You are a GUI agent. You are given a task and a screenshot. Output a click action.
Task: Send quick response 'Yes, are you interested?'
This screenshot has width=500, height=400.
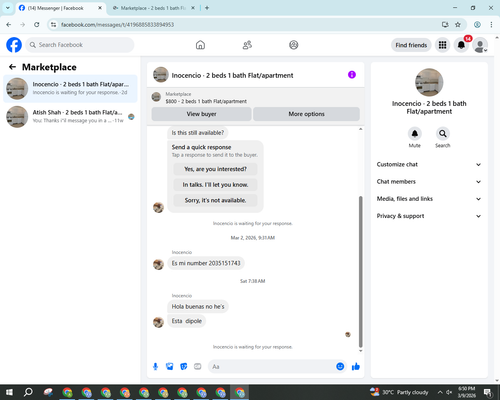pyautogui.click(x=215, y=169)
